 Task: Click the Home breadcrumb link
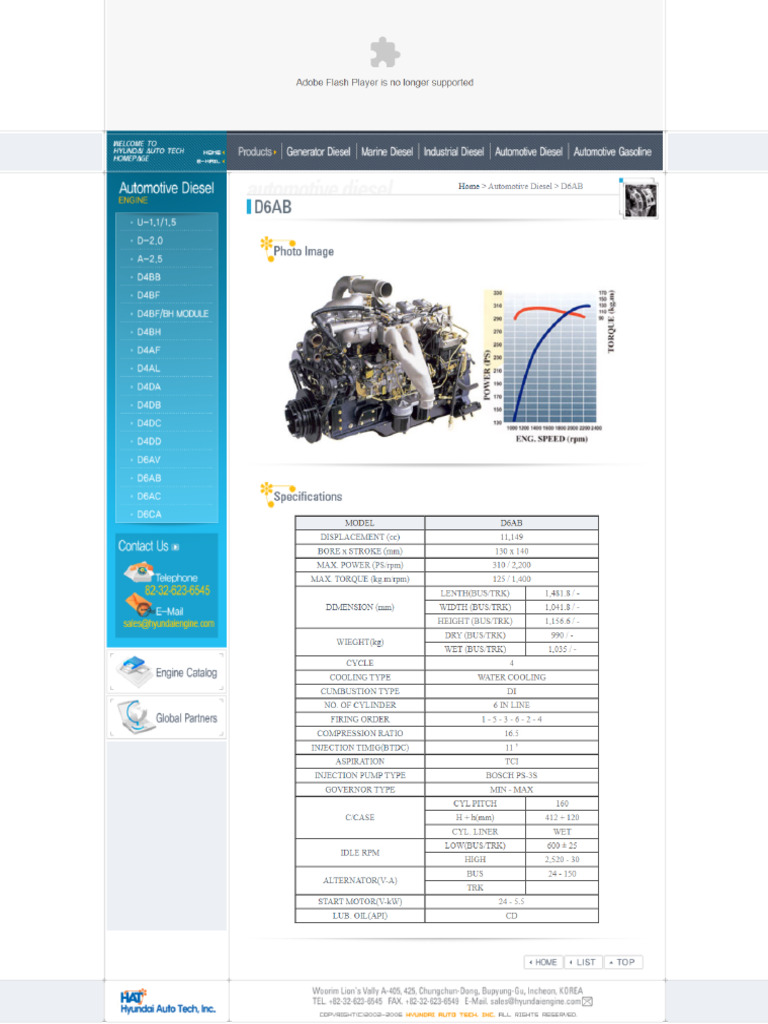click(x=468, y=186)
